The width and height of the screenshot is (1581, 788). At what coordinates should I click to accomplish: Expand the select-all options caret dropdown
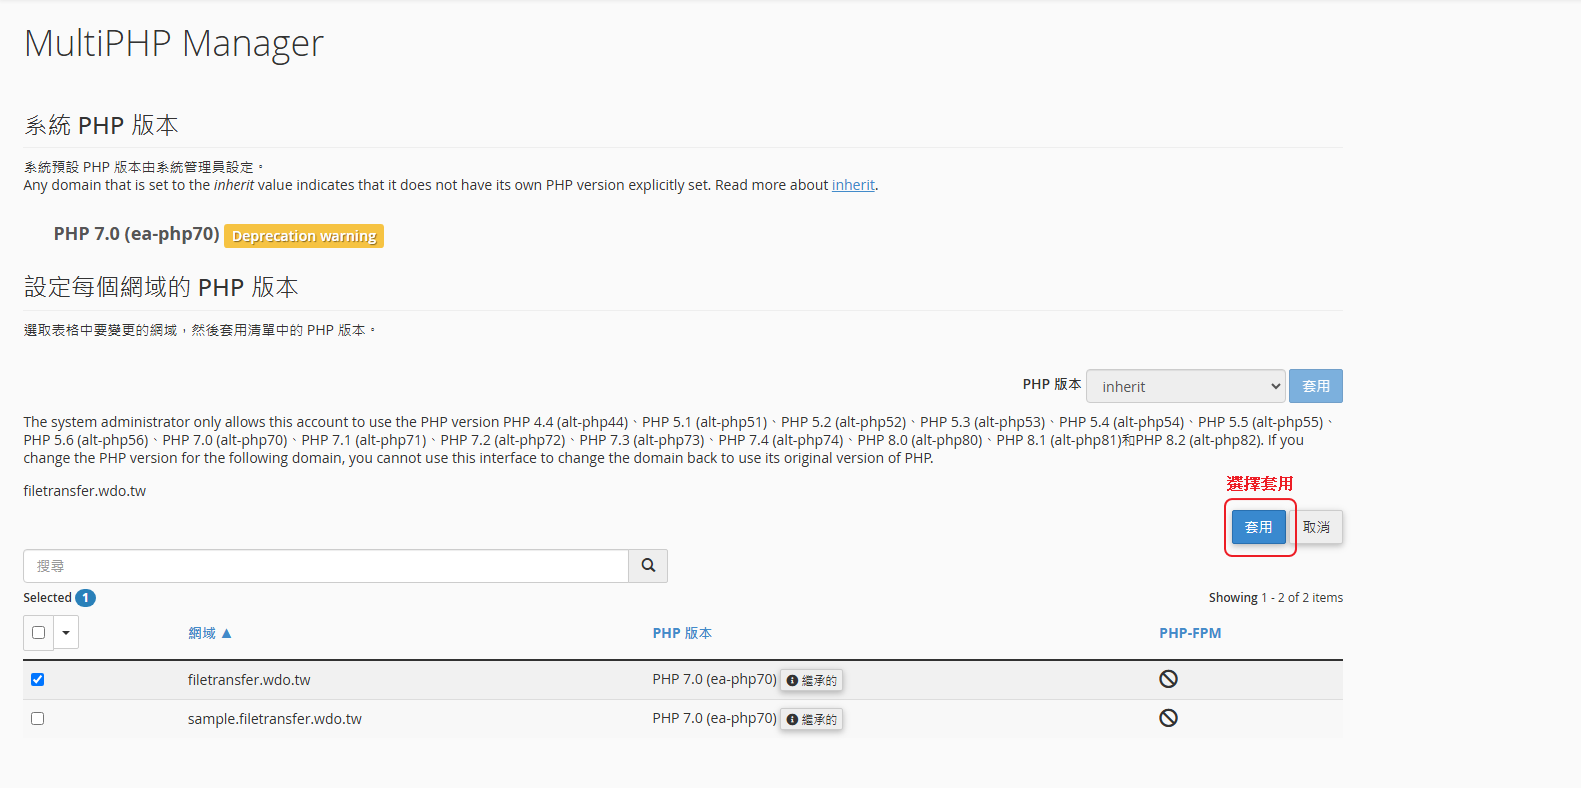(x=66, y=633)
